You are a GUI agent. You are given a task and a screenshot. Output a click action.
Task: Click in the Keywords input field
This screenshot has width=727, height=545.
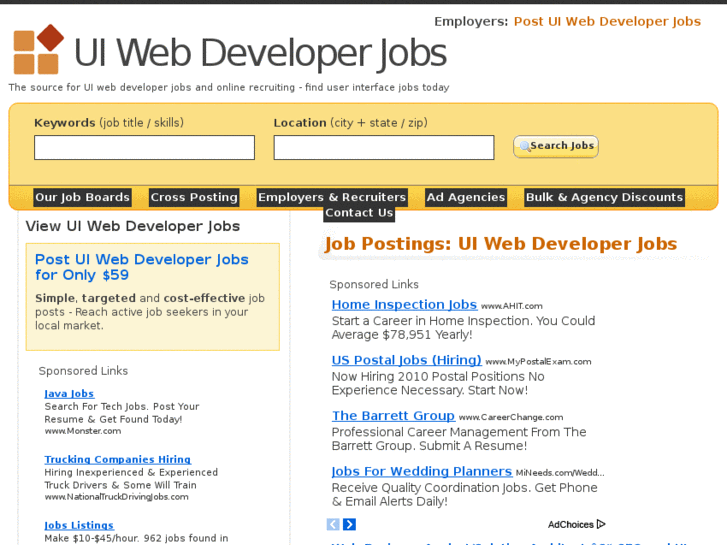point(144,147)
